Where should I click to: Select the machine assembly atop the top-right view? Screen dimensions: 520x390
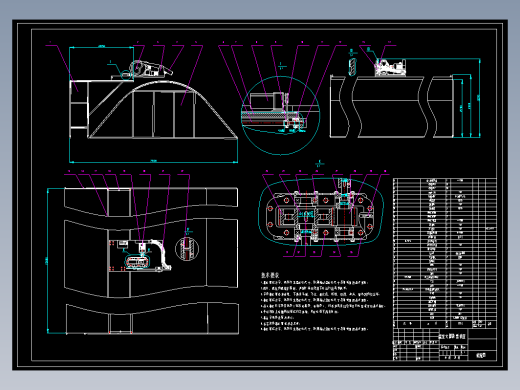[x=390, y=68]
